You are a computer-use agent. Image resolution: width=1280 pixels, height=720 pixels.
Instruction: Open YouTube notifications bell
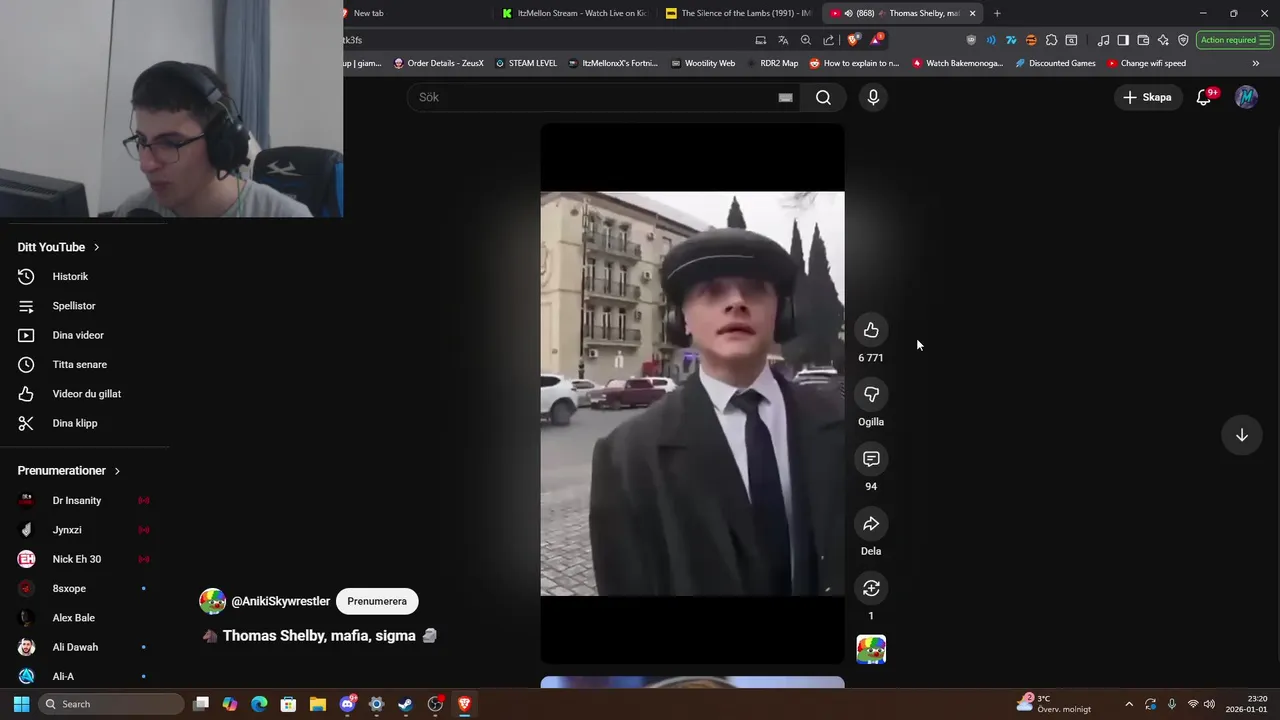(1204, 97)
